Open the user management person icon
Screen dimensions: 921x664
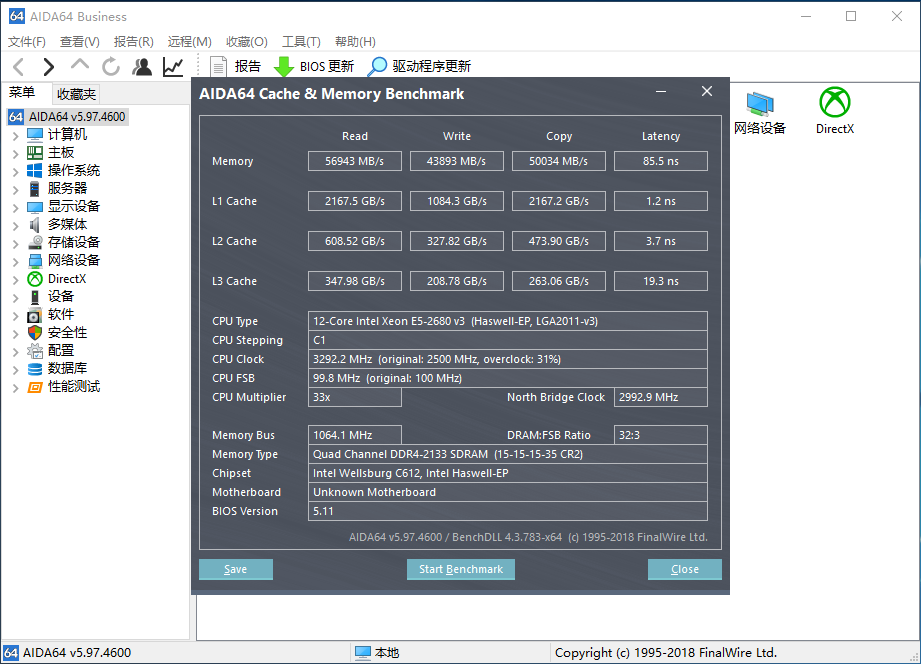click(x=142, y=66)
